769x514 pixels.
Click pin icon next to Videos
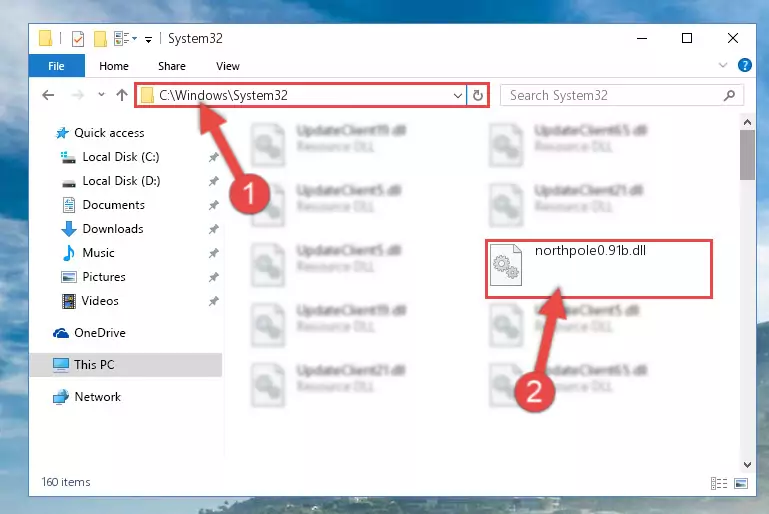click(x=213, y=301)
